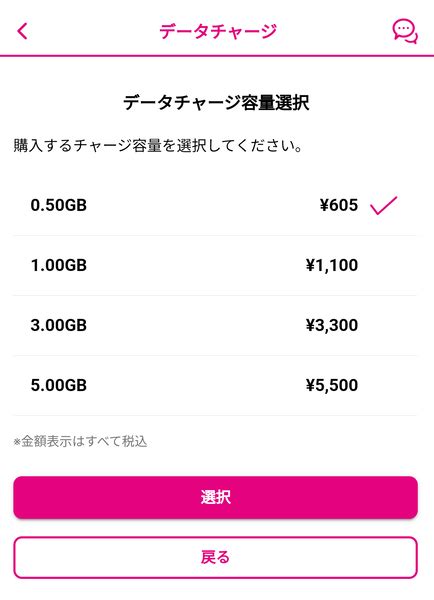Select the 1.00GB charge option
Viewport: 434px width, 600px height.
point(215,266)
